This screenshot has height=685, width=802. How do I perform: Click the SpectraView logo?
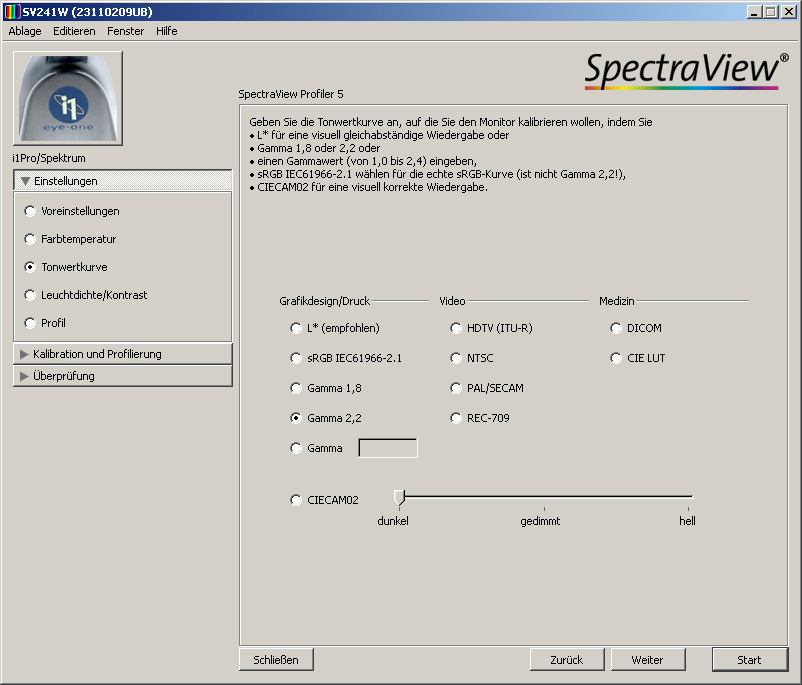click(x=687, y=71)
